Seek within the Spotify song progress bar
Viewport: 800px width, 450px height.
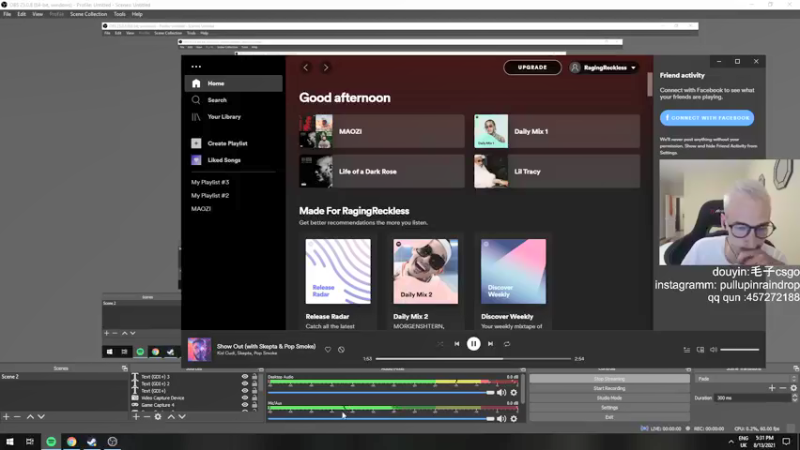tap(473, 359)
